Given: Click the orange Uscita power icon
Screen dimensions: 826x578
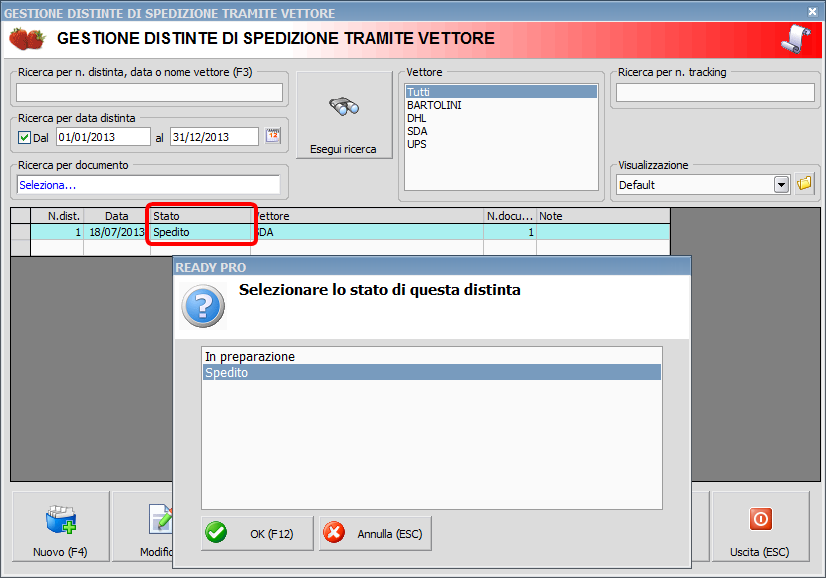Looking at the screenshot, I should tap(760, 519).
